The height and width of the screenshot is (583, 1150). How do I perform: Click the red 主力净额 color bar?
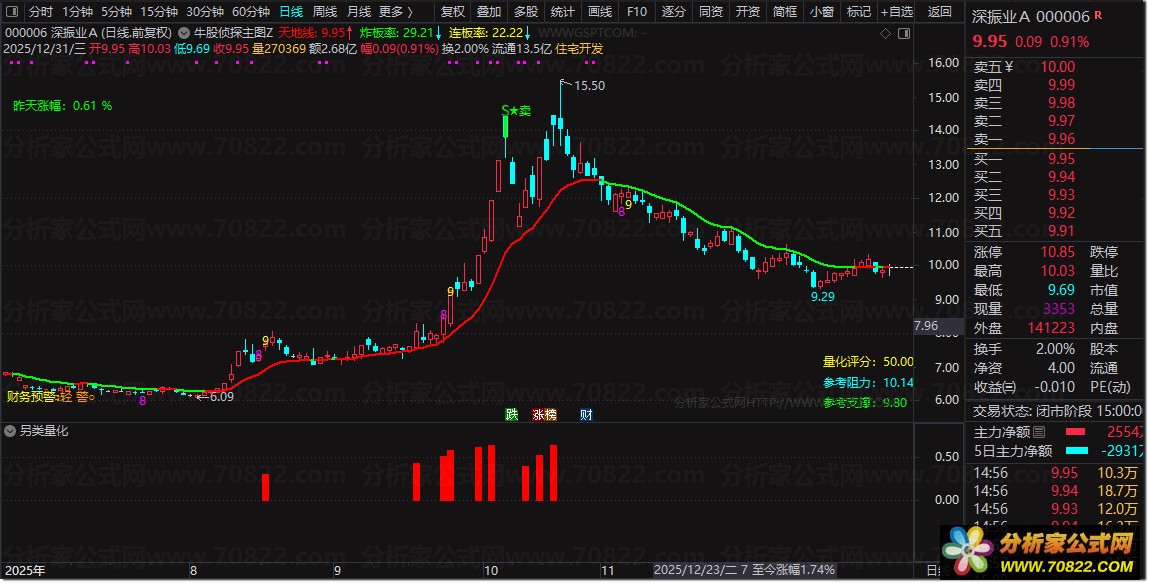pyautogui.click(x=1074, y=432)
